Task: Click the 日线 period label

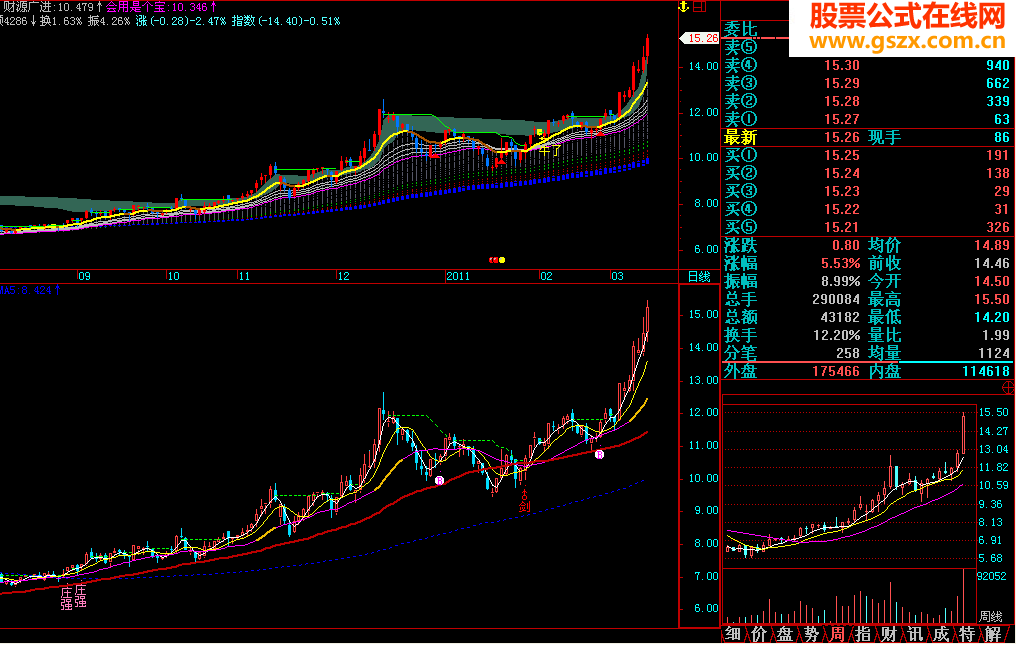Action: pos(699,277)
